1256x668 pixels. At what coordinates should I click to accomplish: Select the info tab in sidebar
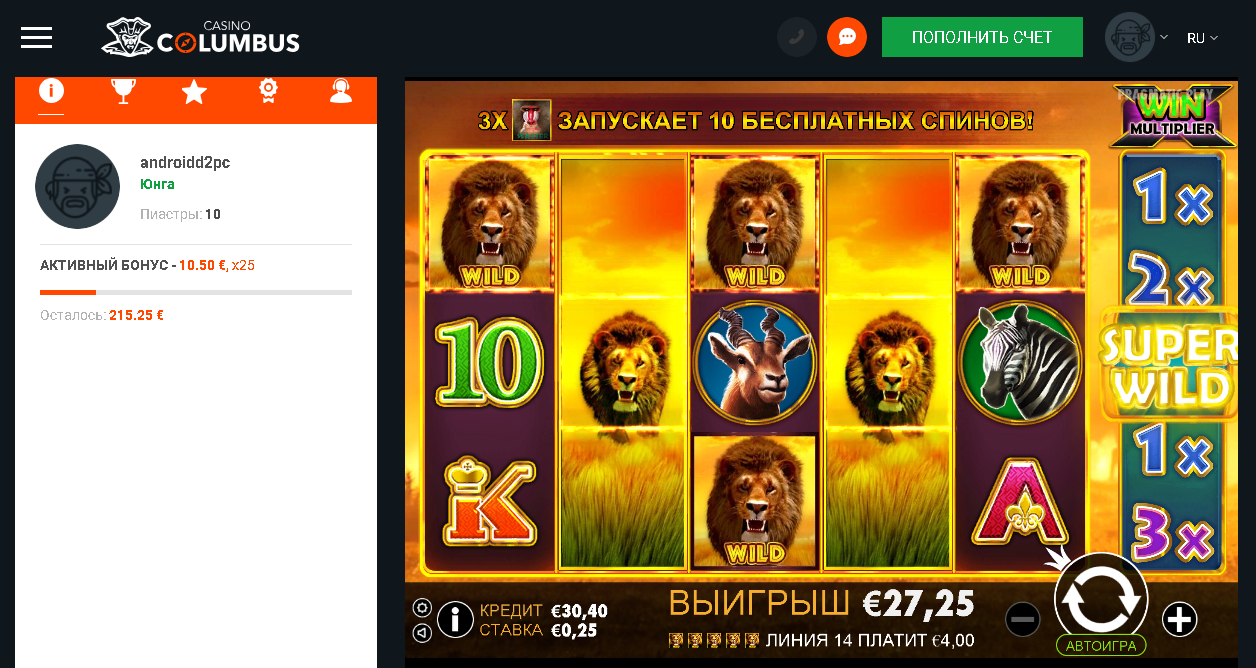pos(51,91)
